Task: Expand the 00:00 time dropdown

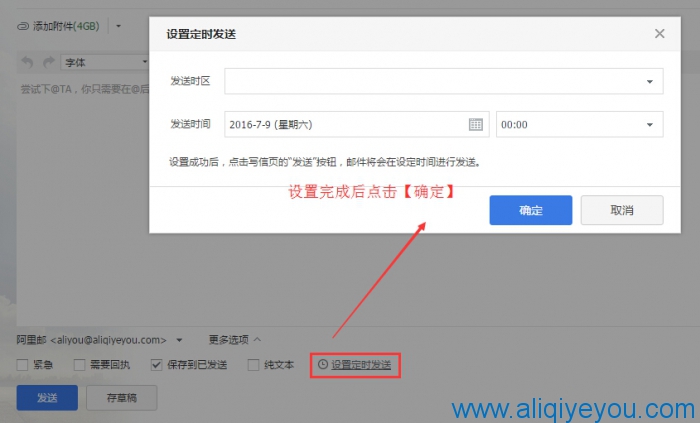Action: [579, 124]
